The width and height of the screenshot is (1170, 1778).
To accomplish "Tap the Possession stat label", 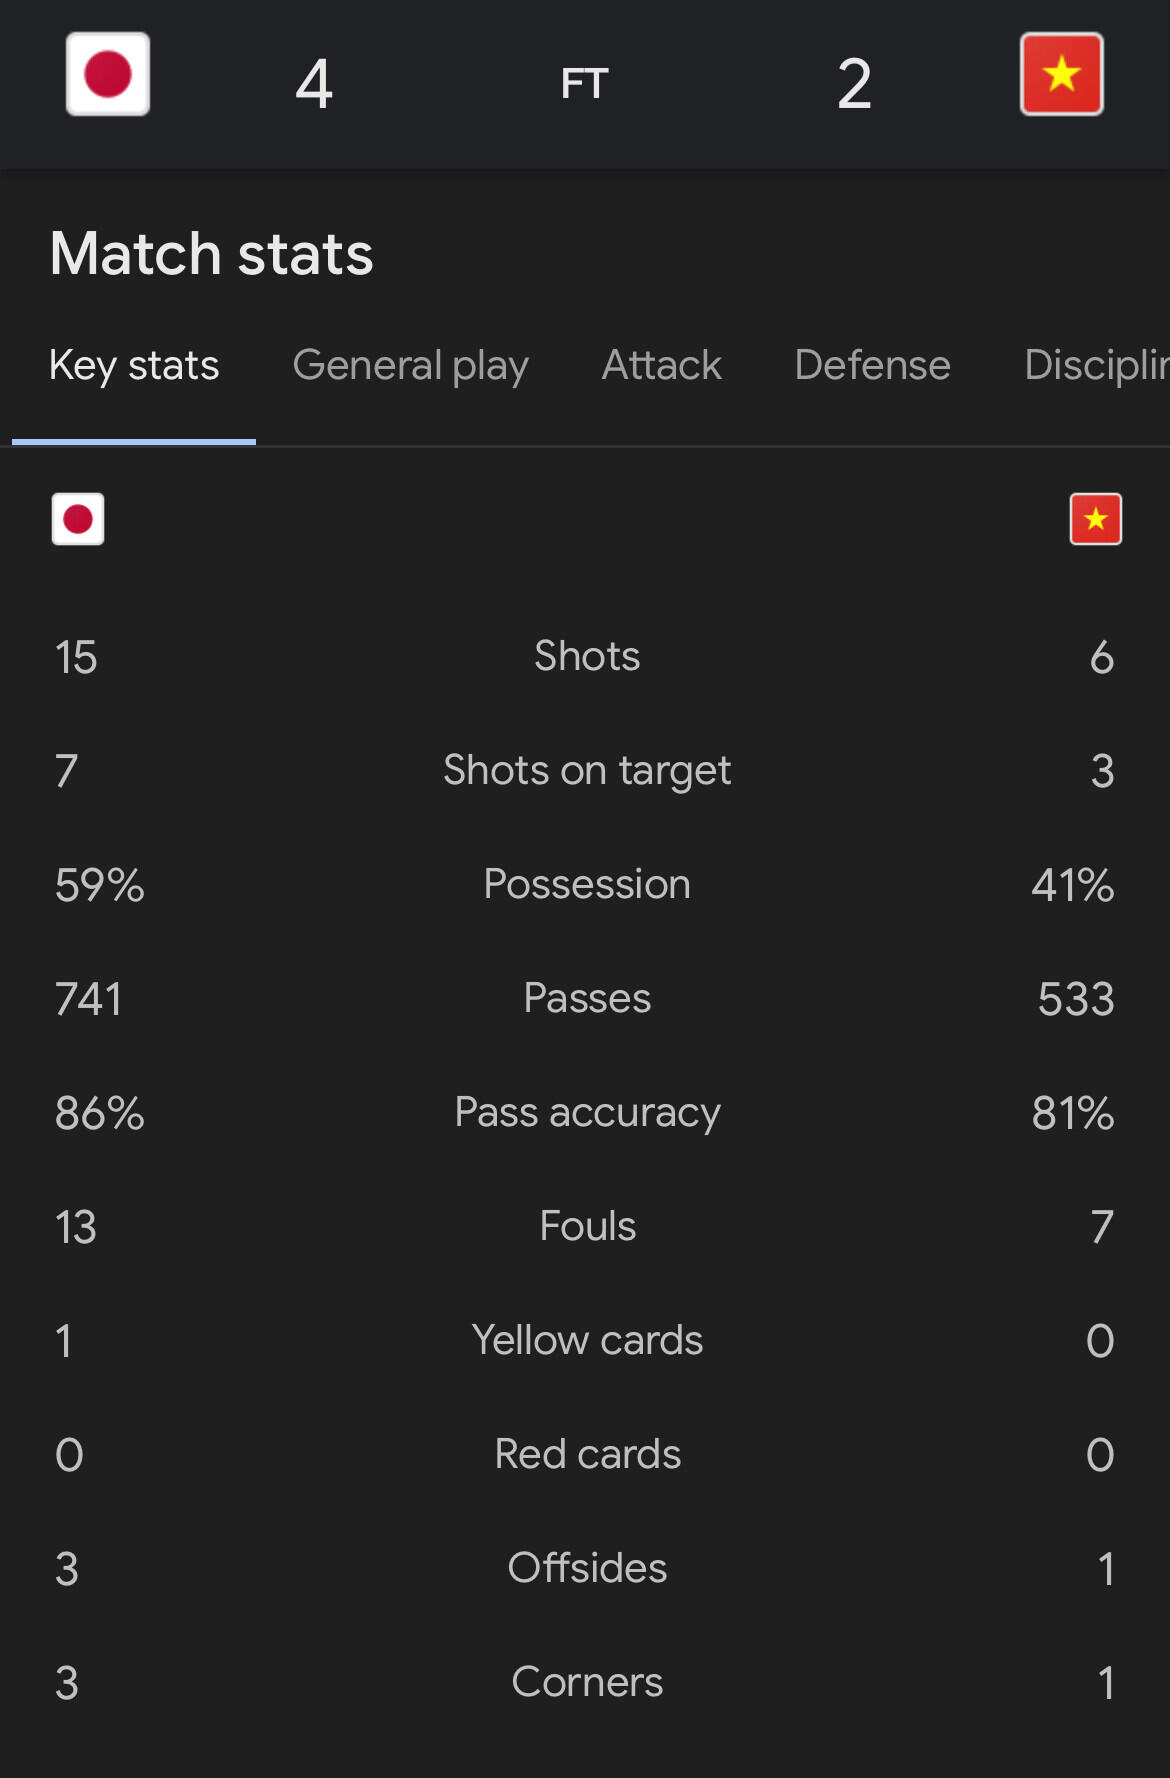I will [587, 885].
